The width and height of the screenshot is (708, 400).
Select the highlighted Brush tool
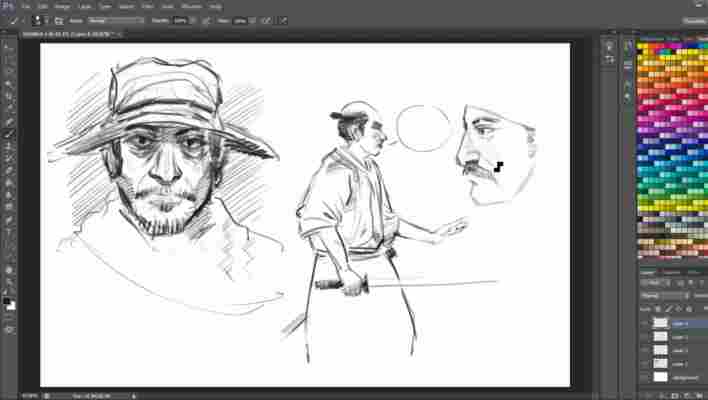point(9,134)
